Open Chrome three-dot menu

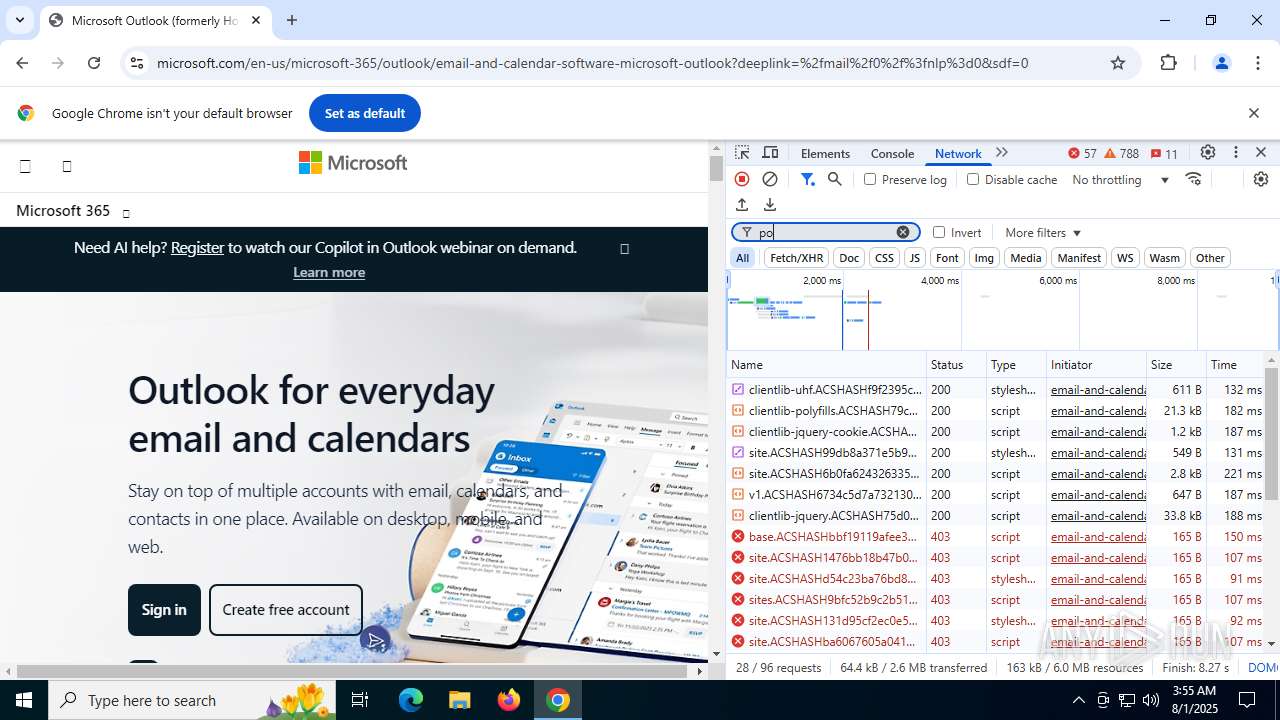(x=1258, y=63)
